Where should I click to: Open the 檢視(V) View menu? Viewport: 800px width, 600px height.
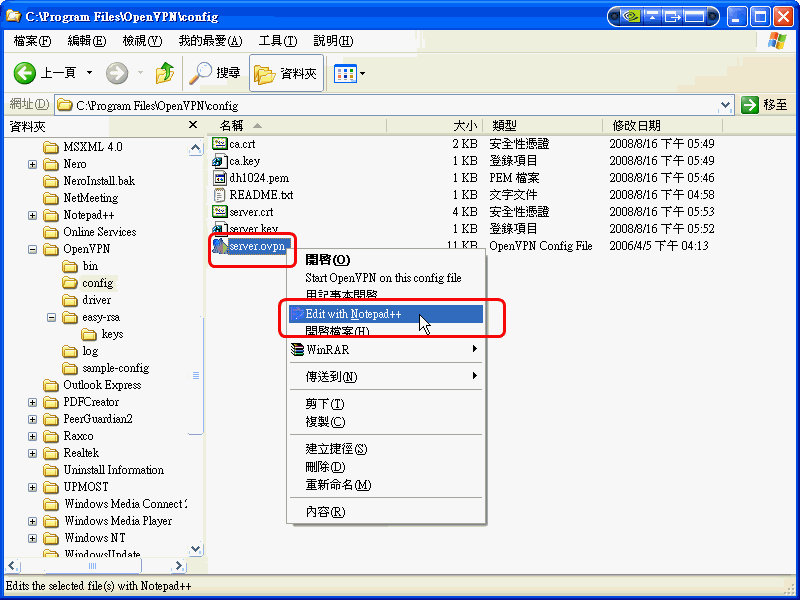coord(142,41)
